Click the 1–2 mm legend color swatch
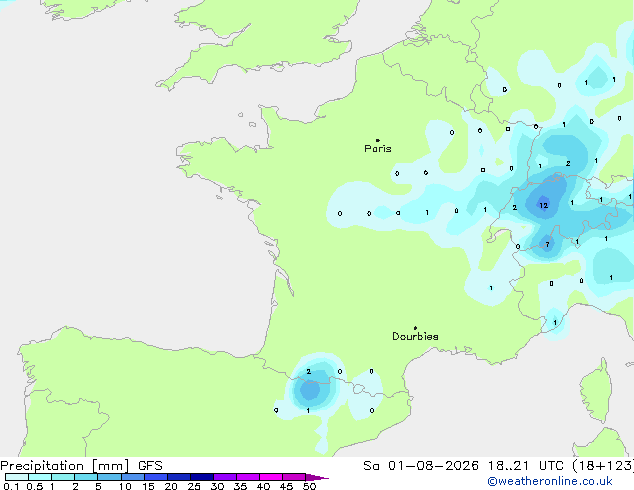Viewport: 634px width, 490px height. pos(63,477)
